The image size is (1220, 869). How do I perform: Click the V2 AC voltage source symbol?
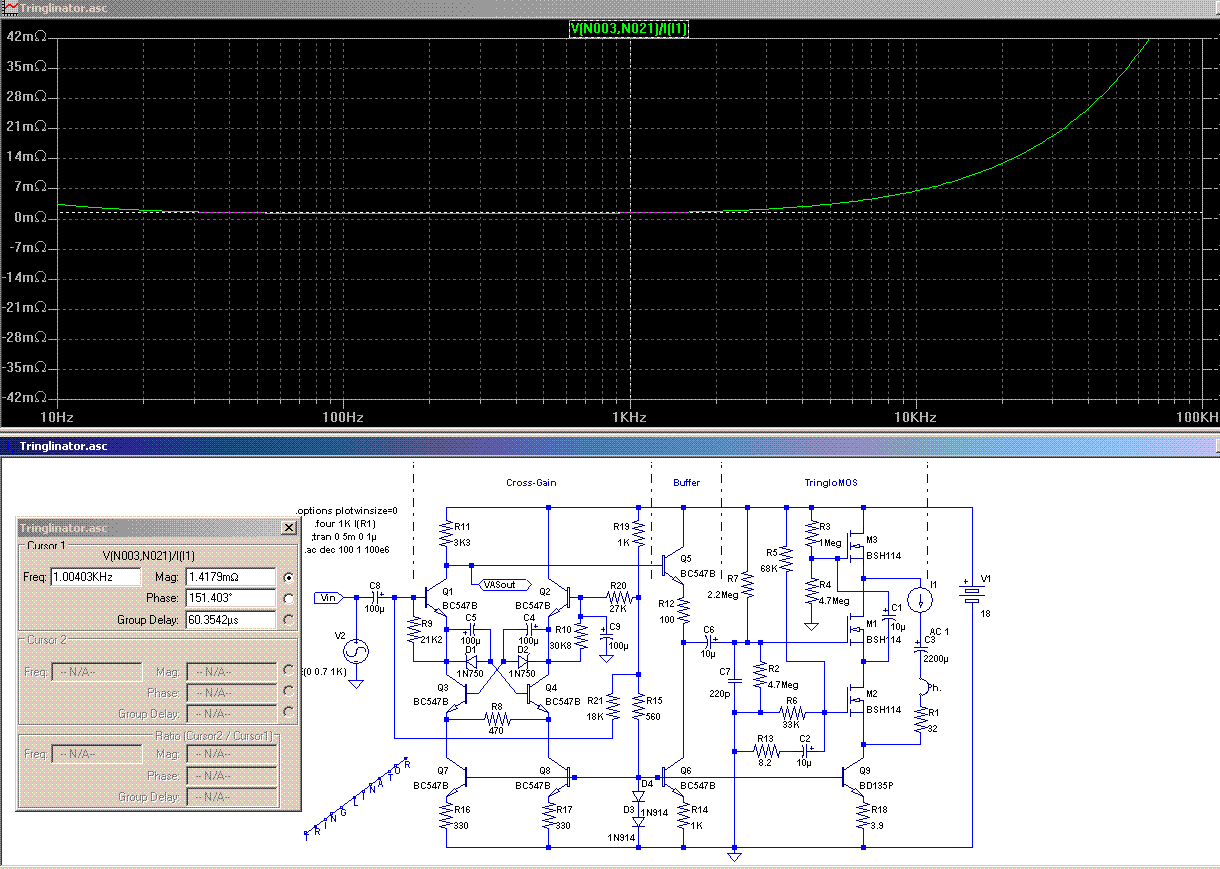[x=354, y=652]
